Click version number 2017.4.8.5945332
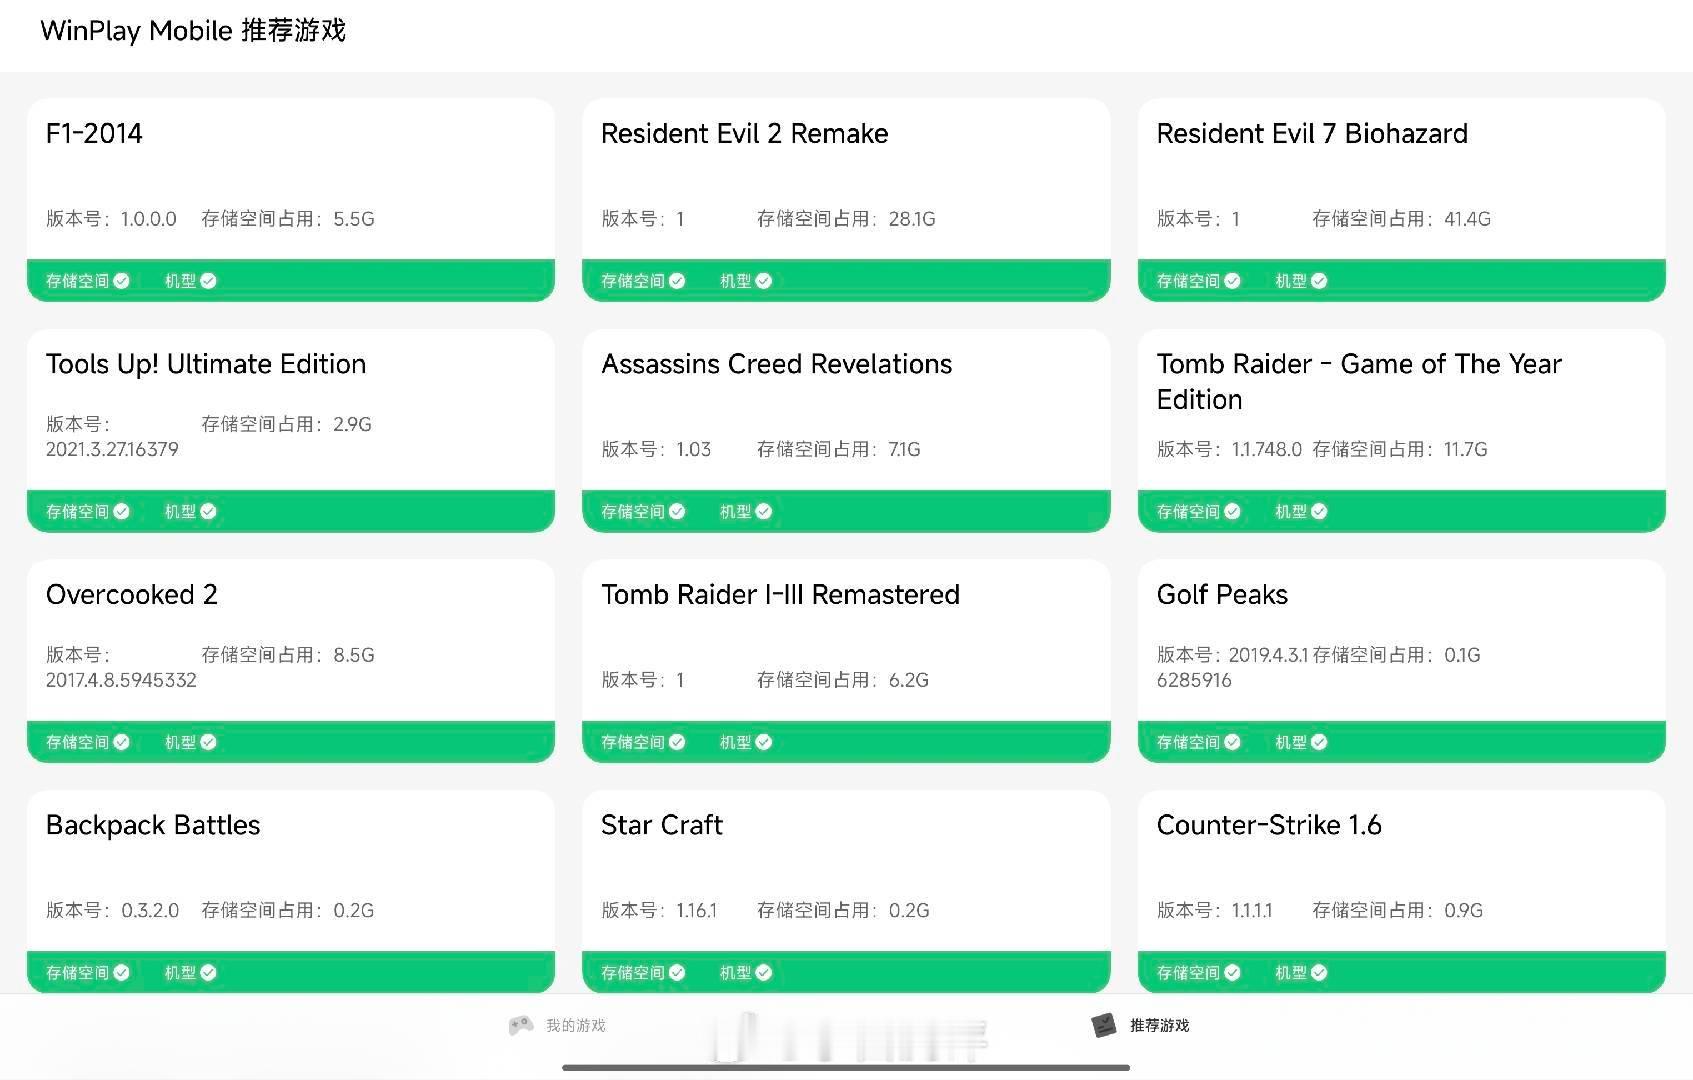 (121, 680)
